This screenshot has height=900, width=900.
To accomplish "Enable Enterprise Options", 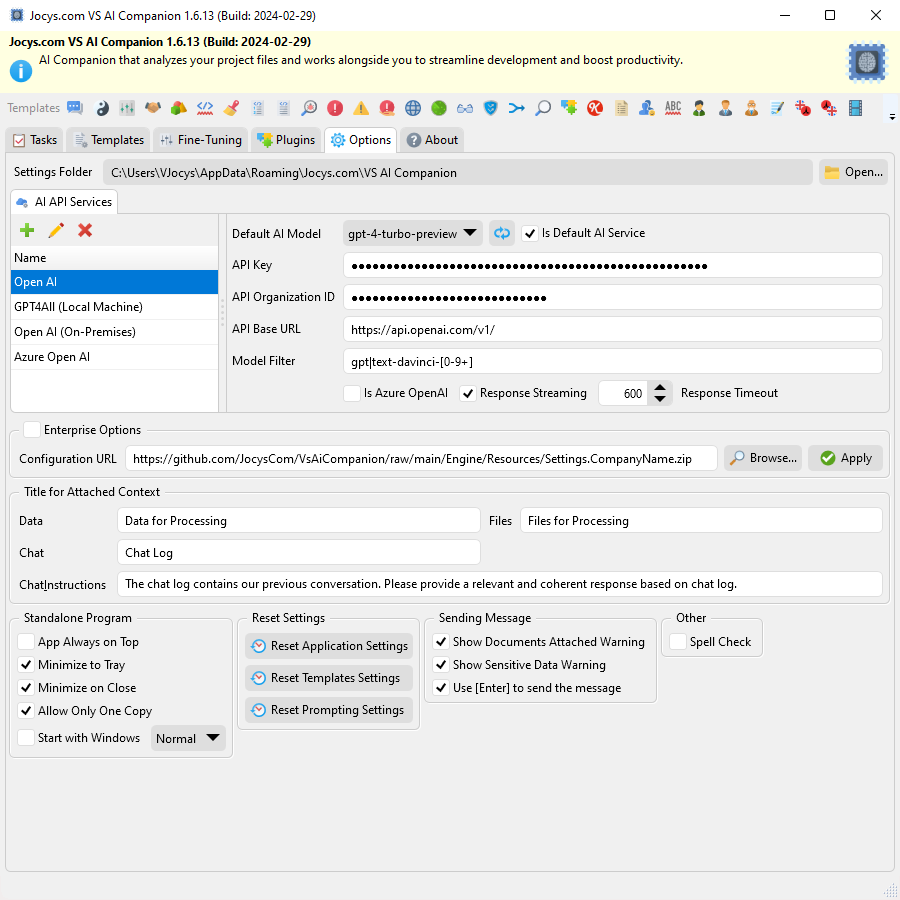I will pos(29,429).
